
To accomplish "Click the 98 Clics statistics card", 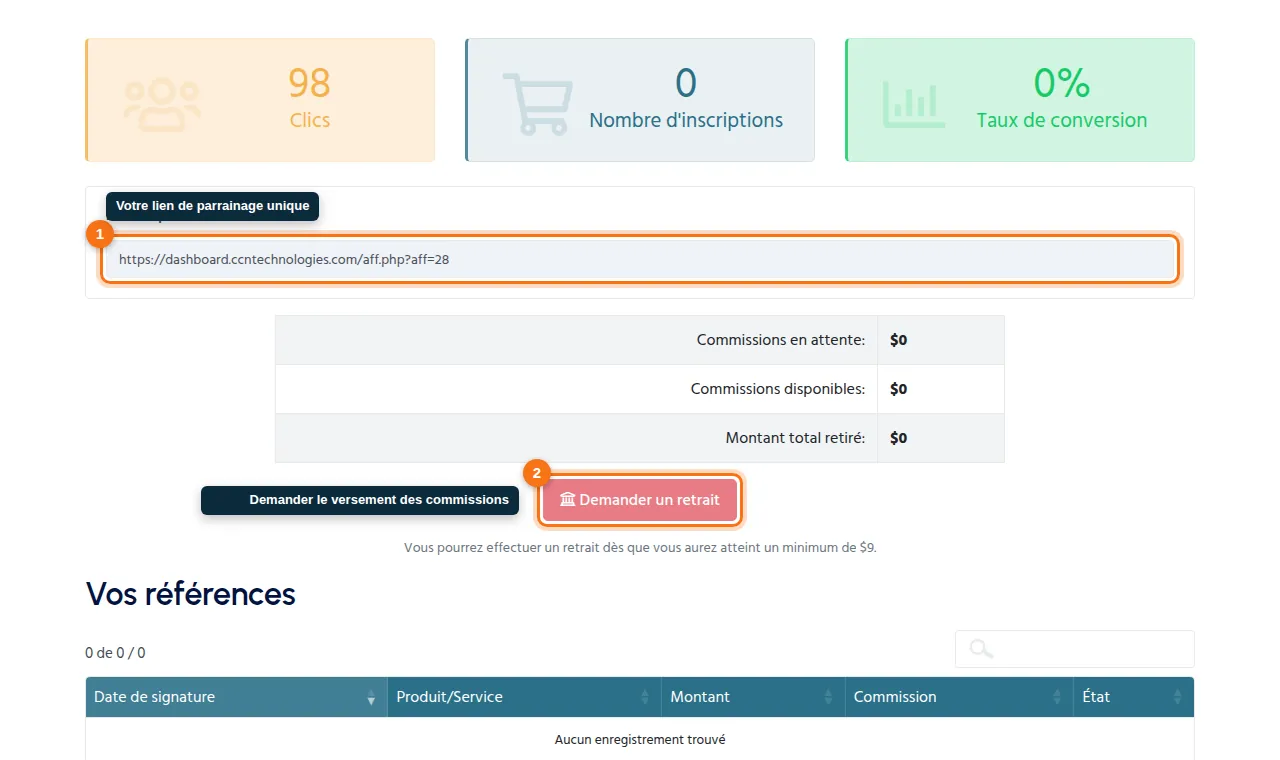I will [x=260, y=100].
